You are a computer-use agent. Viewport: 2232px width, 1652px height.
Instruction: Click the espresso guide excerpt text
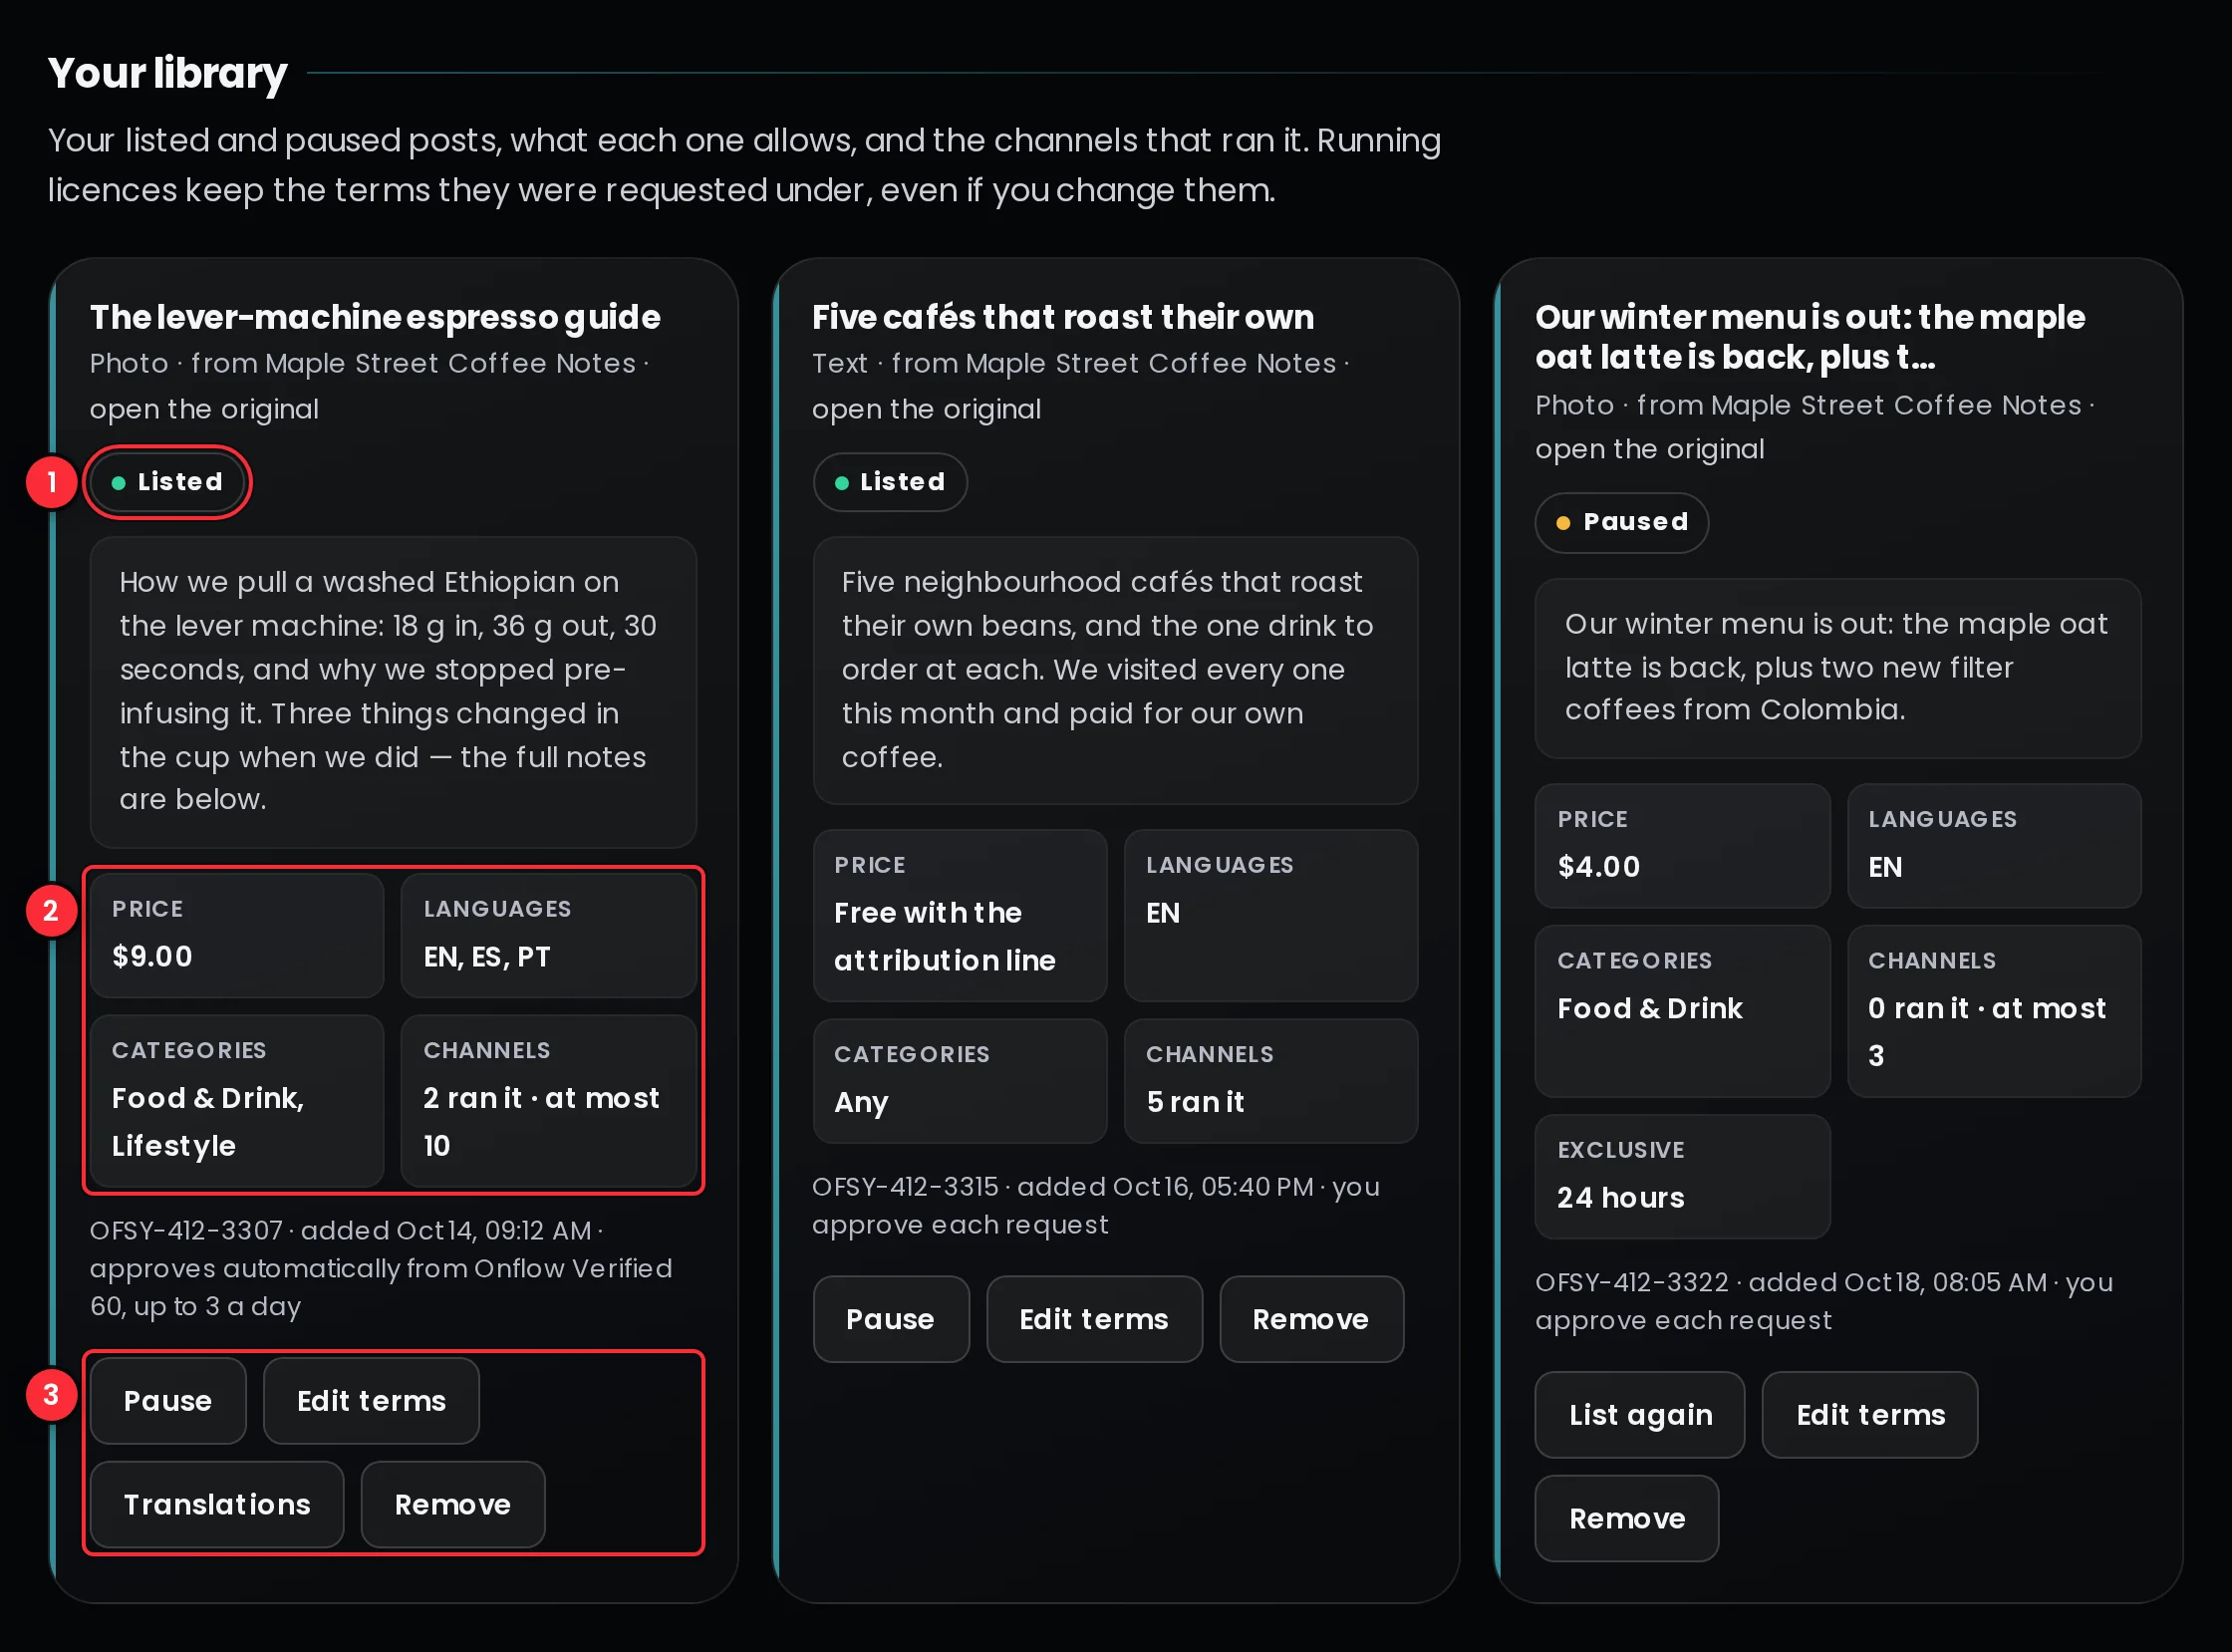click(393, 691)
